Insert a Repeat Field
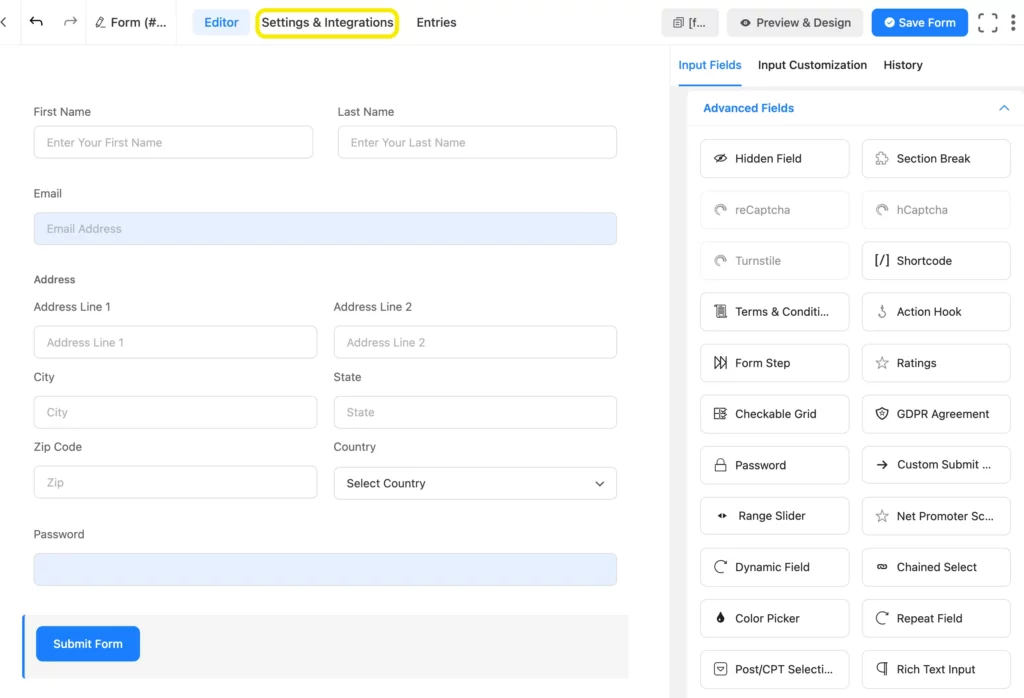The height and width of the screenshot is (698, 1024). pyautogui.click(x=936, y=618)
